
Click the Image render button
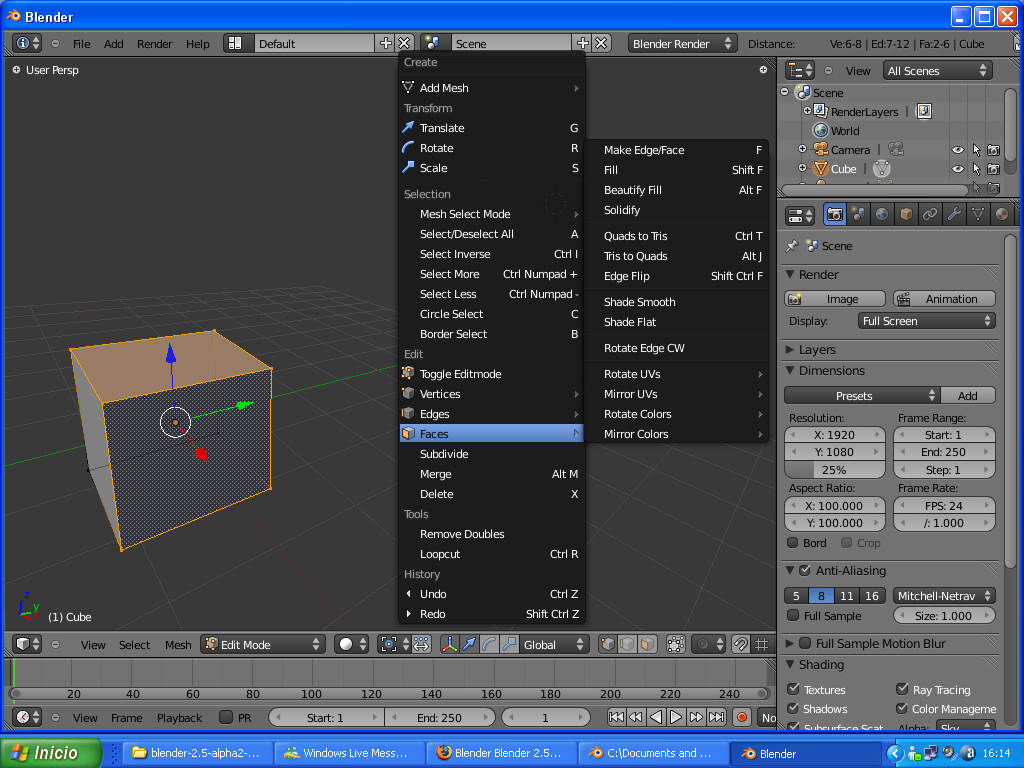pos(835,299)
